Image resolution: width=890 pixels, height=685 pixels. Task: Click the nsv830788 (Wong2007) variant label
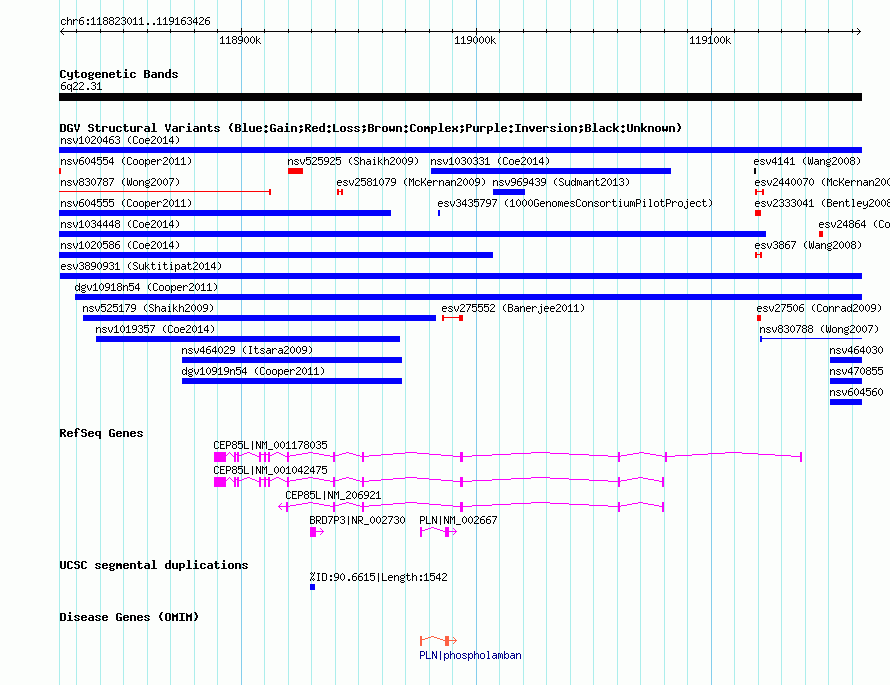pos(819,329)
